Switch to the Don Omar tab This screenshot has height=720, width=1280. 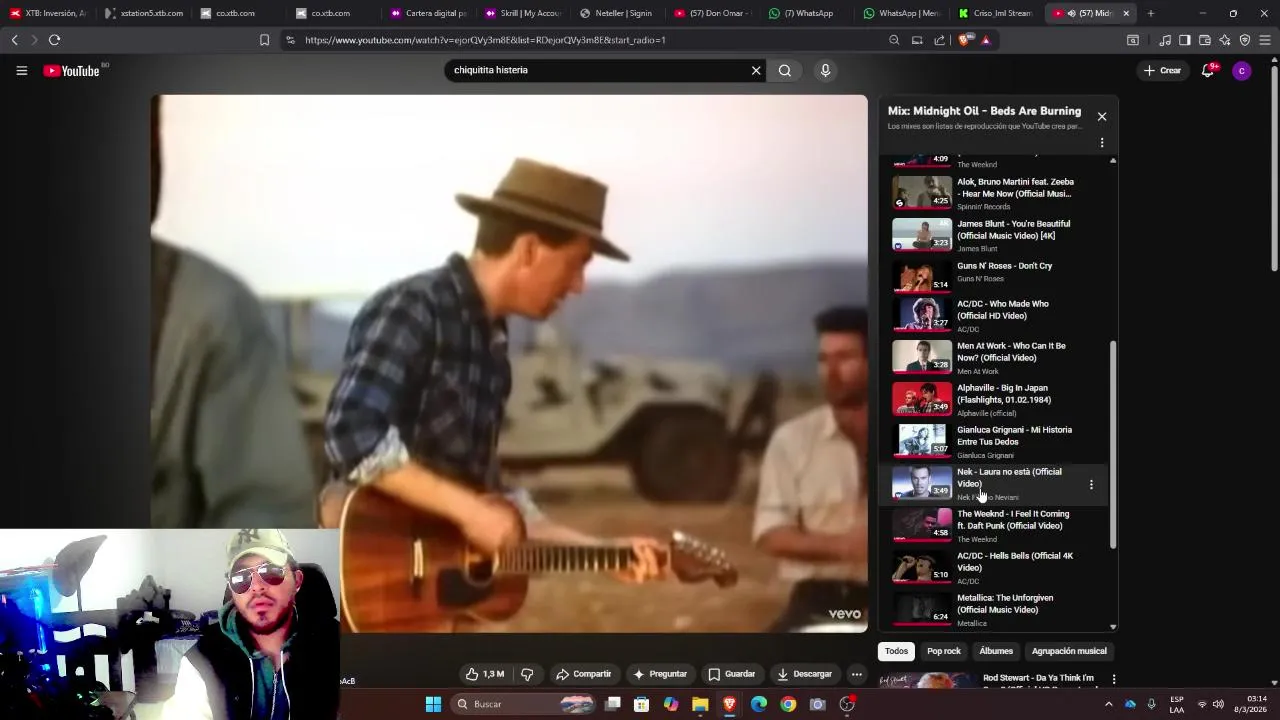click(x=713, y=13)
